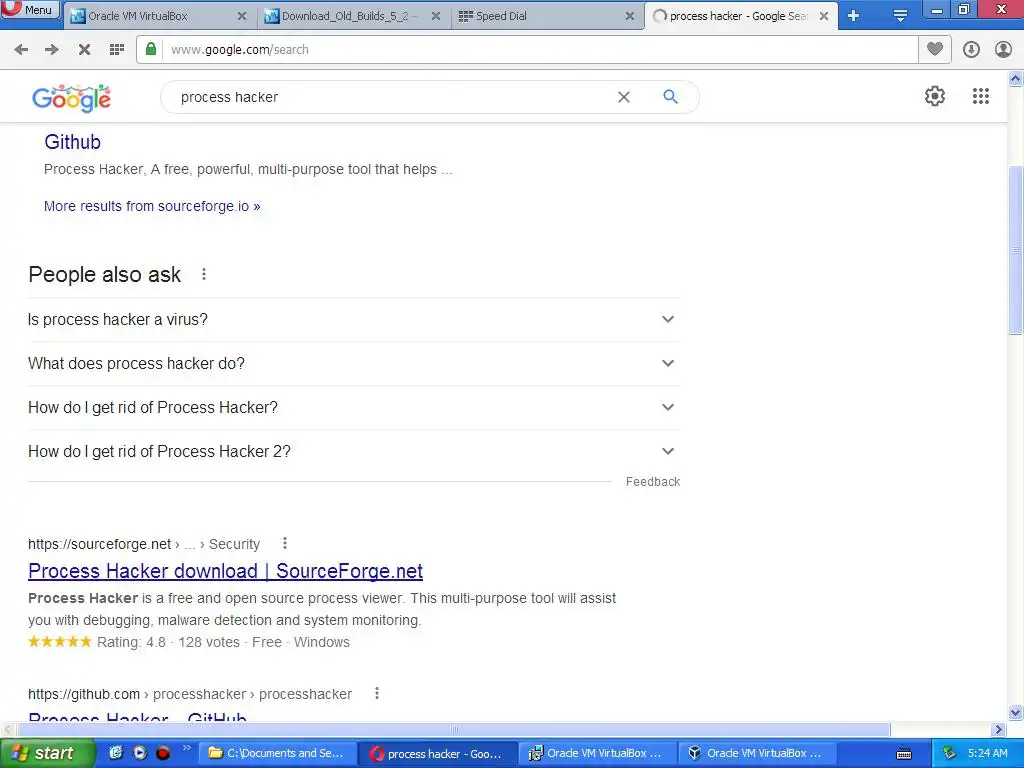Click the taskbar clock 5:24 AM
Screen dimensions: 1024x768
(987, 754)
